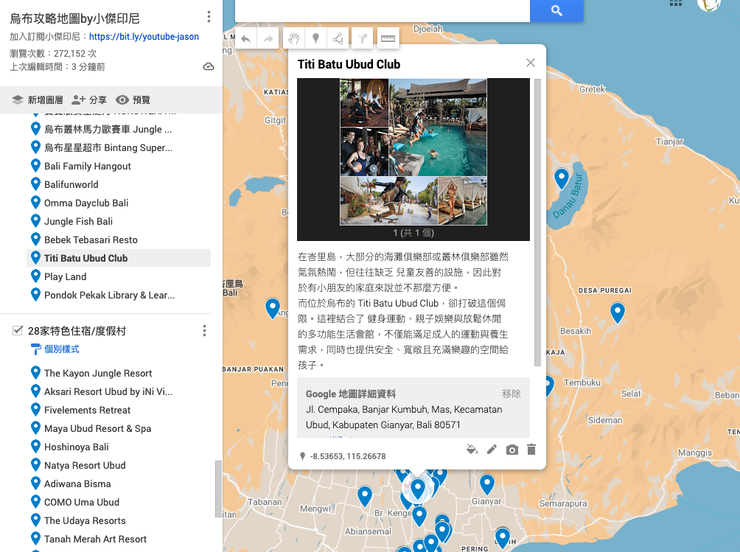Open the map title three-dot menu
Screen dimensions: 740x552
point(208,17)
